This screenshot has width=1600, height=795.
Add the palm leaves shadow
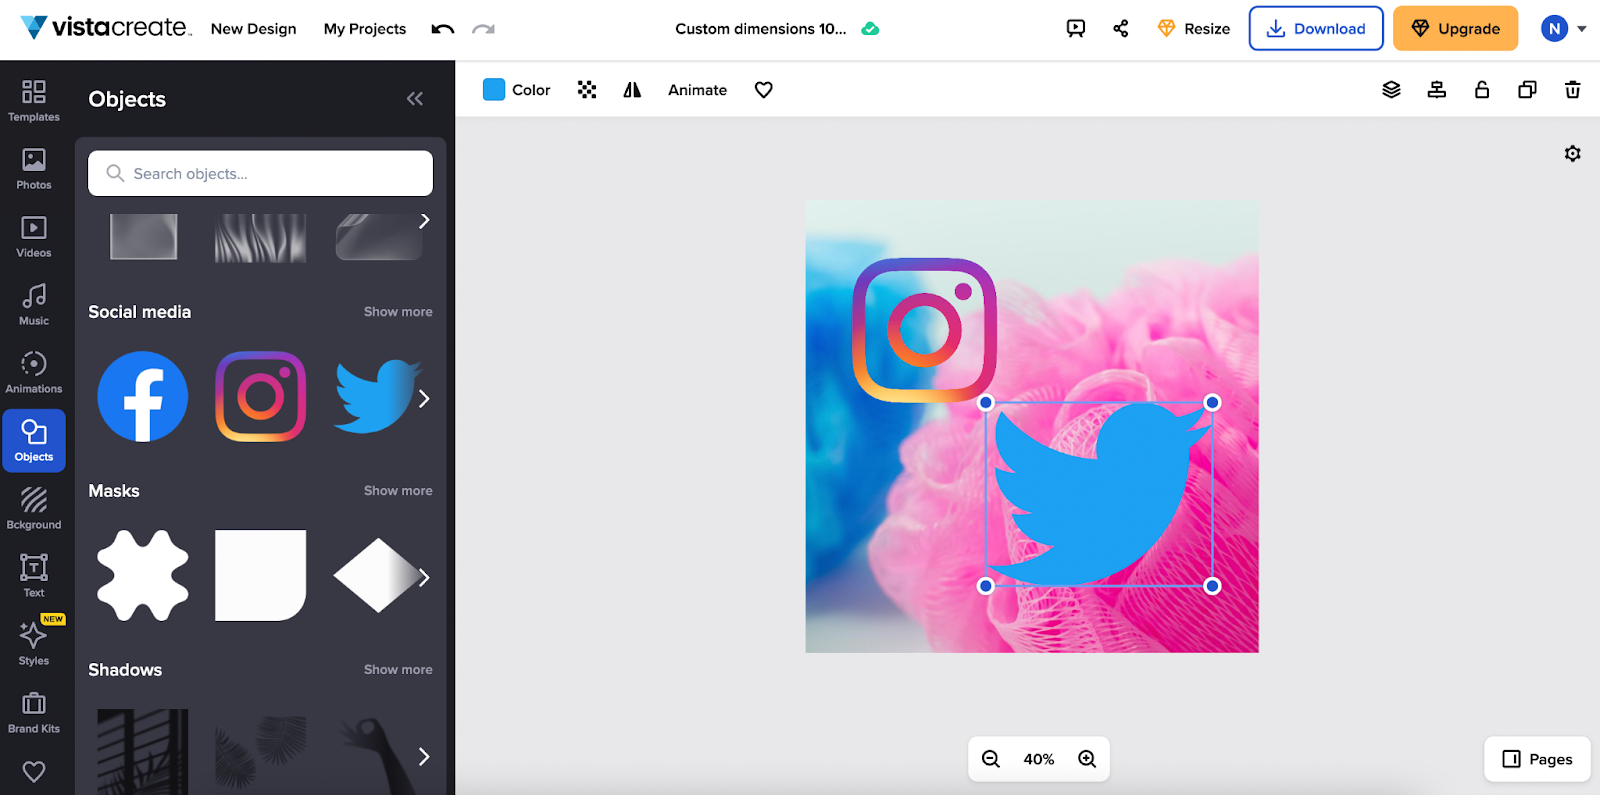261,752
